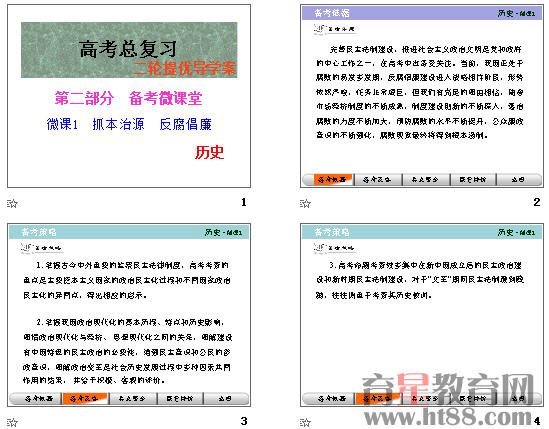Click the purple 备考策略 header in slide 2

pyautogui.click(x=422, y=13)
